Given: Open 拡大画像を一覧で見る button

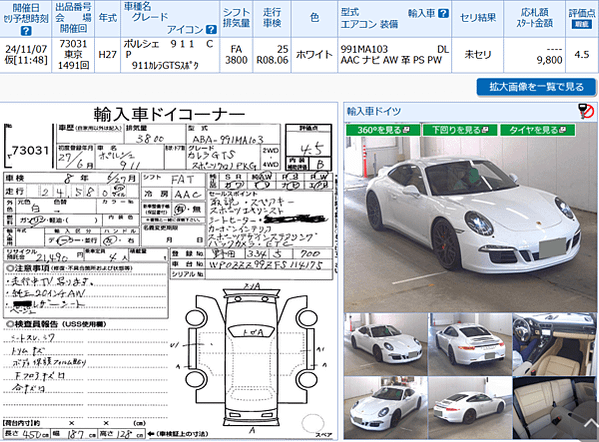Looking at the screenshot, I should point(536,87).
